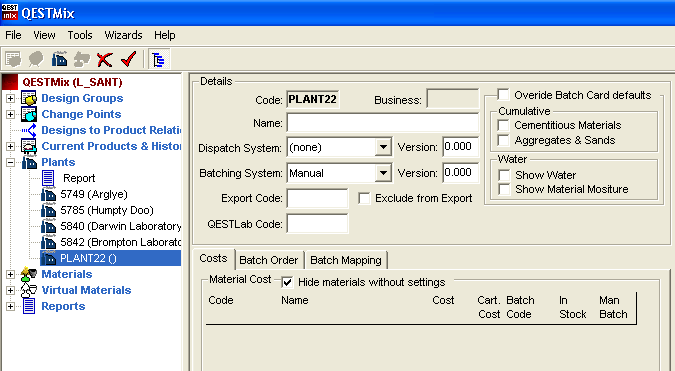Click the blue plant toolbar icon
The height and width of the screenshot is (371, 675).
point(59,59)
